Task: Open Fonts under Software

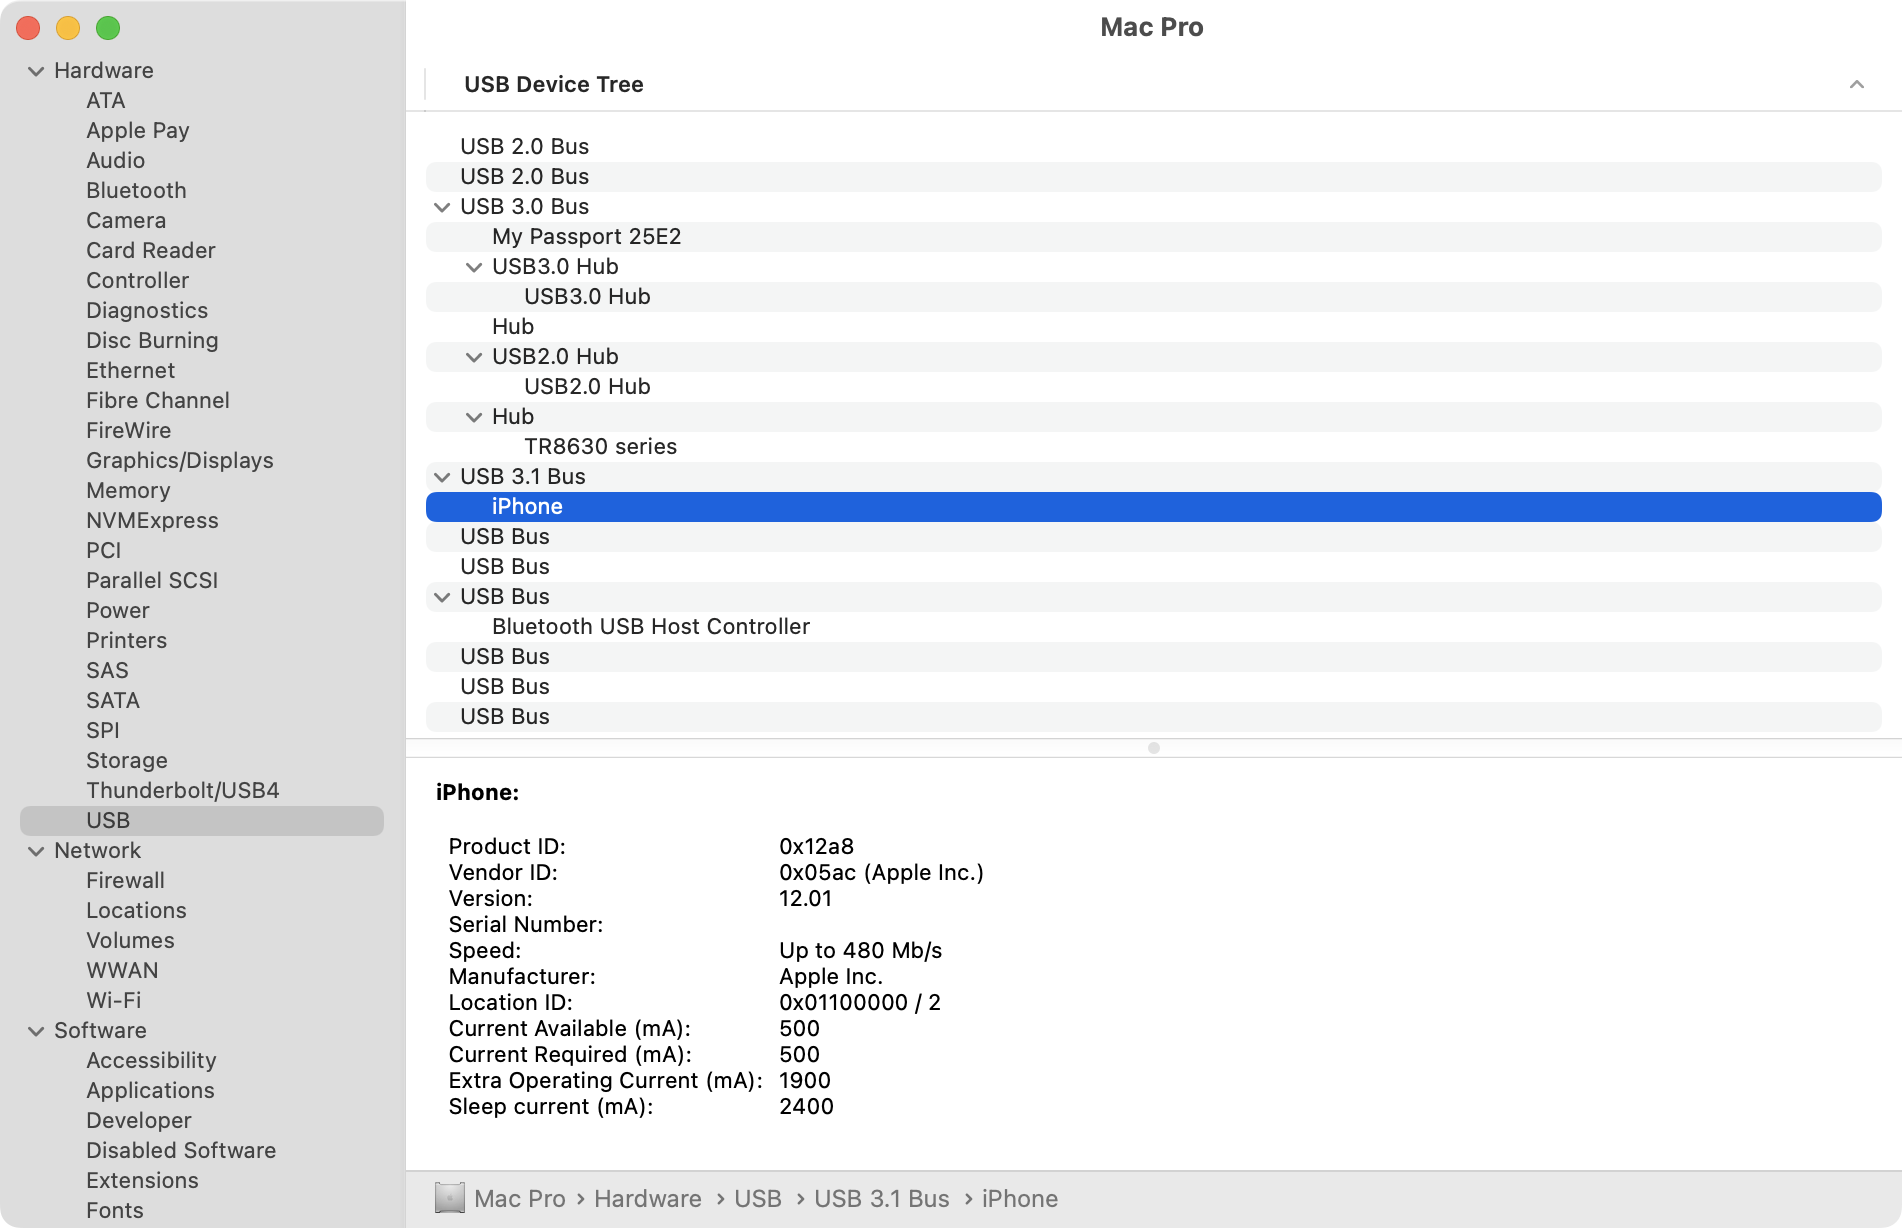Action: click(x=115, y=1211)
